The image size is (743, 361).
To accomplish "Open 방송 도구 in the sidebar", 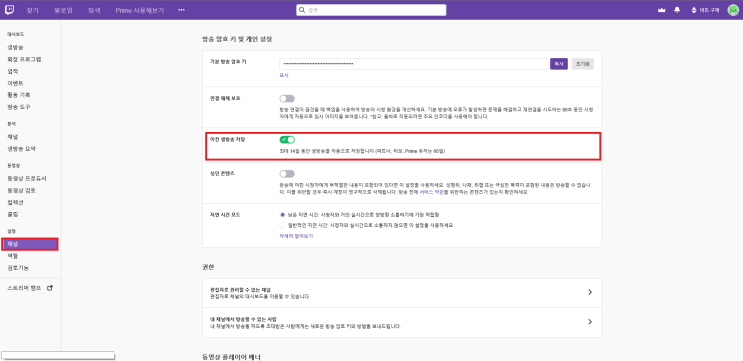I will pos(19,107).
